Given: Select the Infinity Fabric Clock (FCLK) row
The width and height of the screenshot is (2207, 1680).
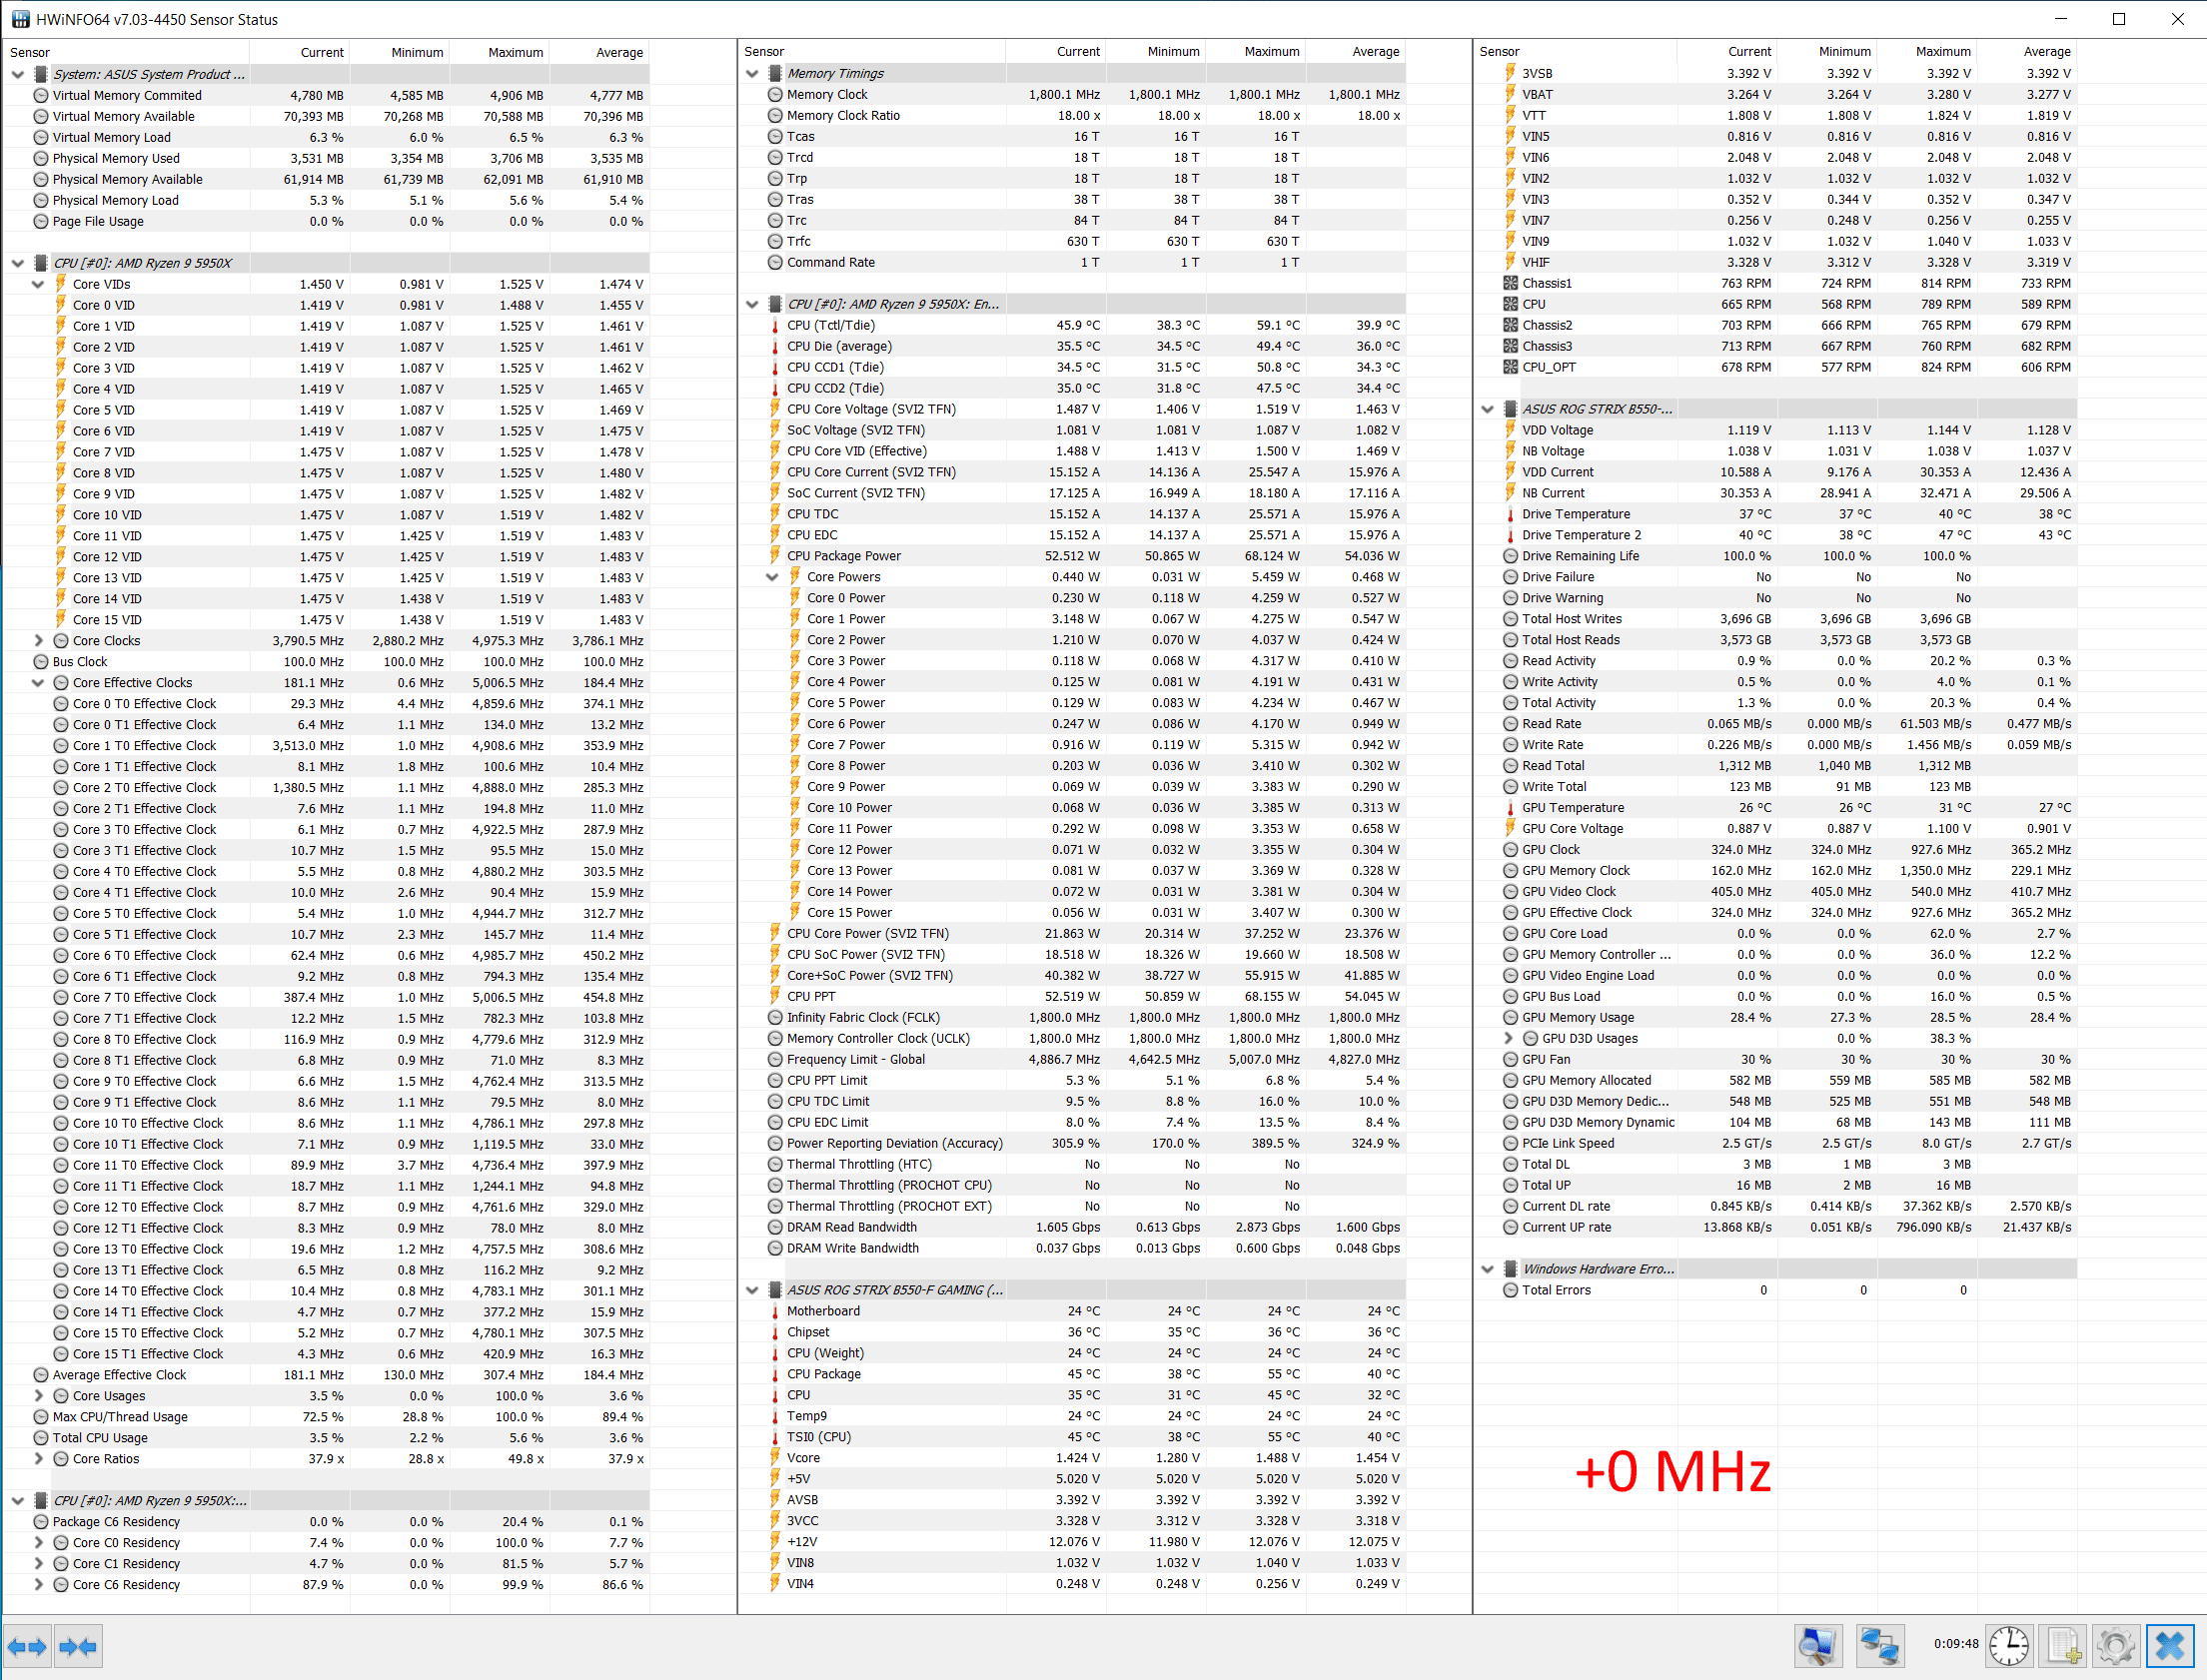Looking at the screenshot, I should 1072,1017.
